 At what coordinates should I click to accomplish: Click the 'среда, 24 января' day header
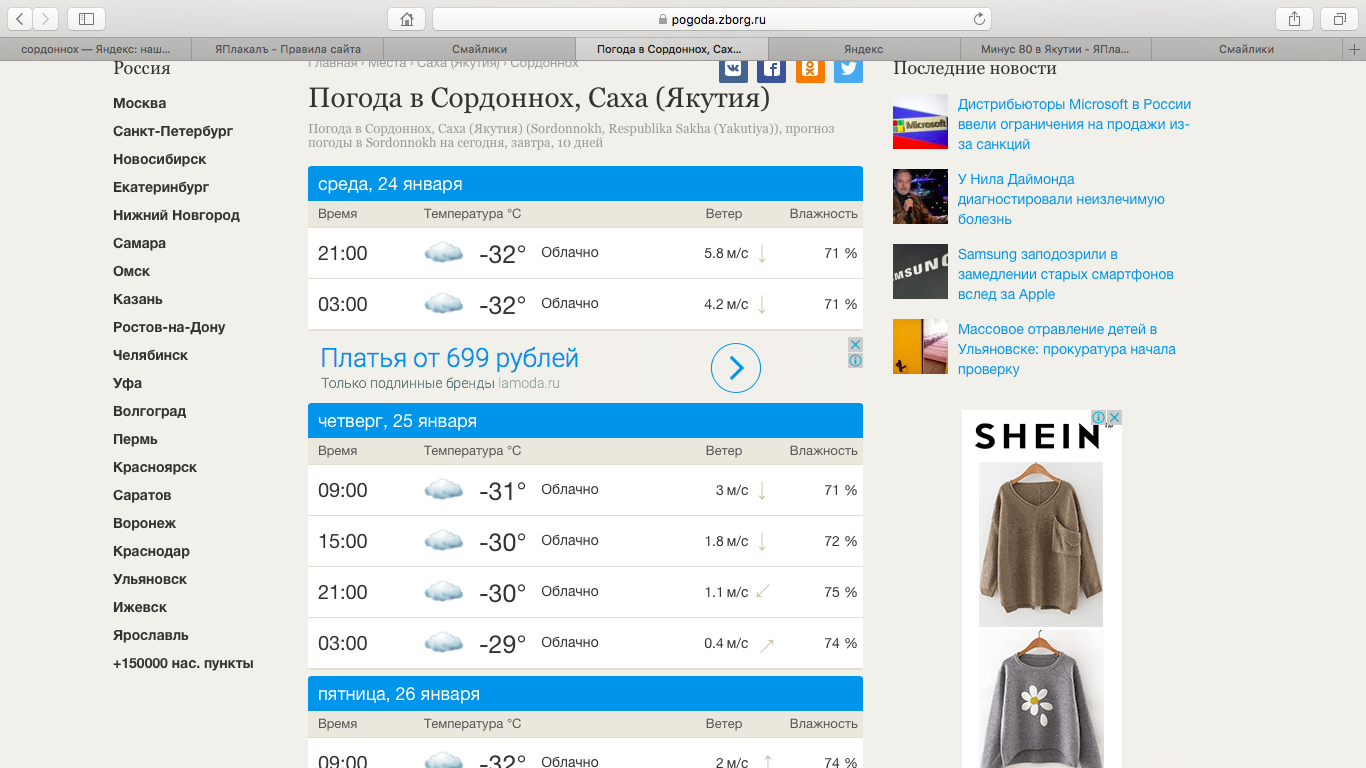click(x=585, y=184)
